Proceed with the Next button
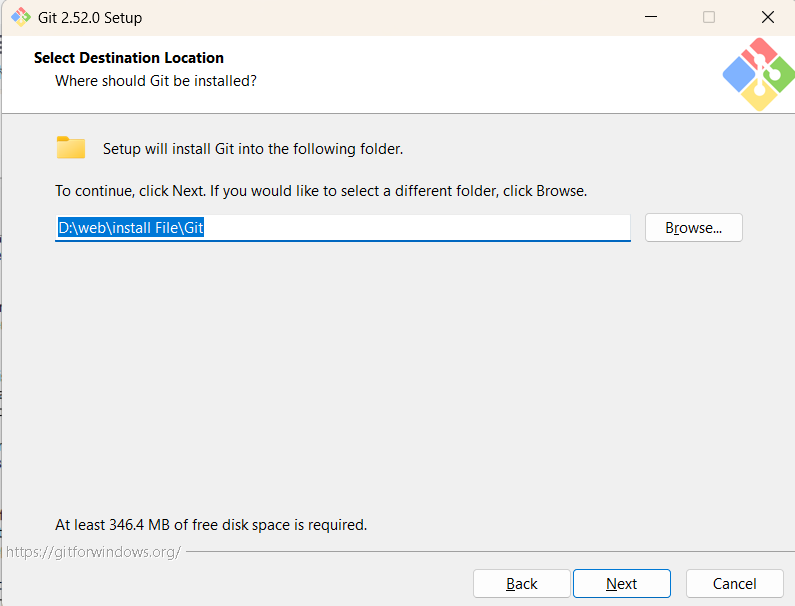Viewport: 795px width, 606px height. pyautogui.click(x=622, y=584)
